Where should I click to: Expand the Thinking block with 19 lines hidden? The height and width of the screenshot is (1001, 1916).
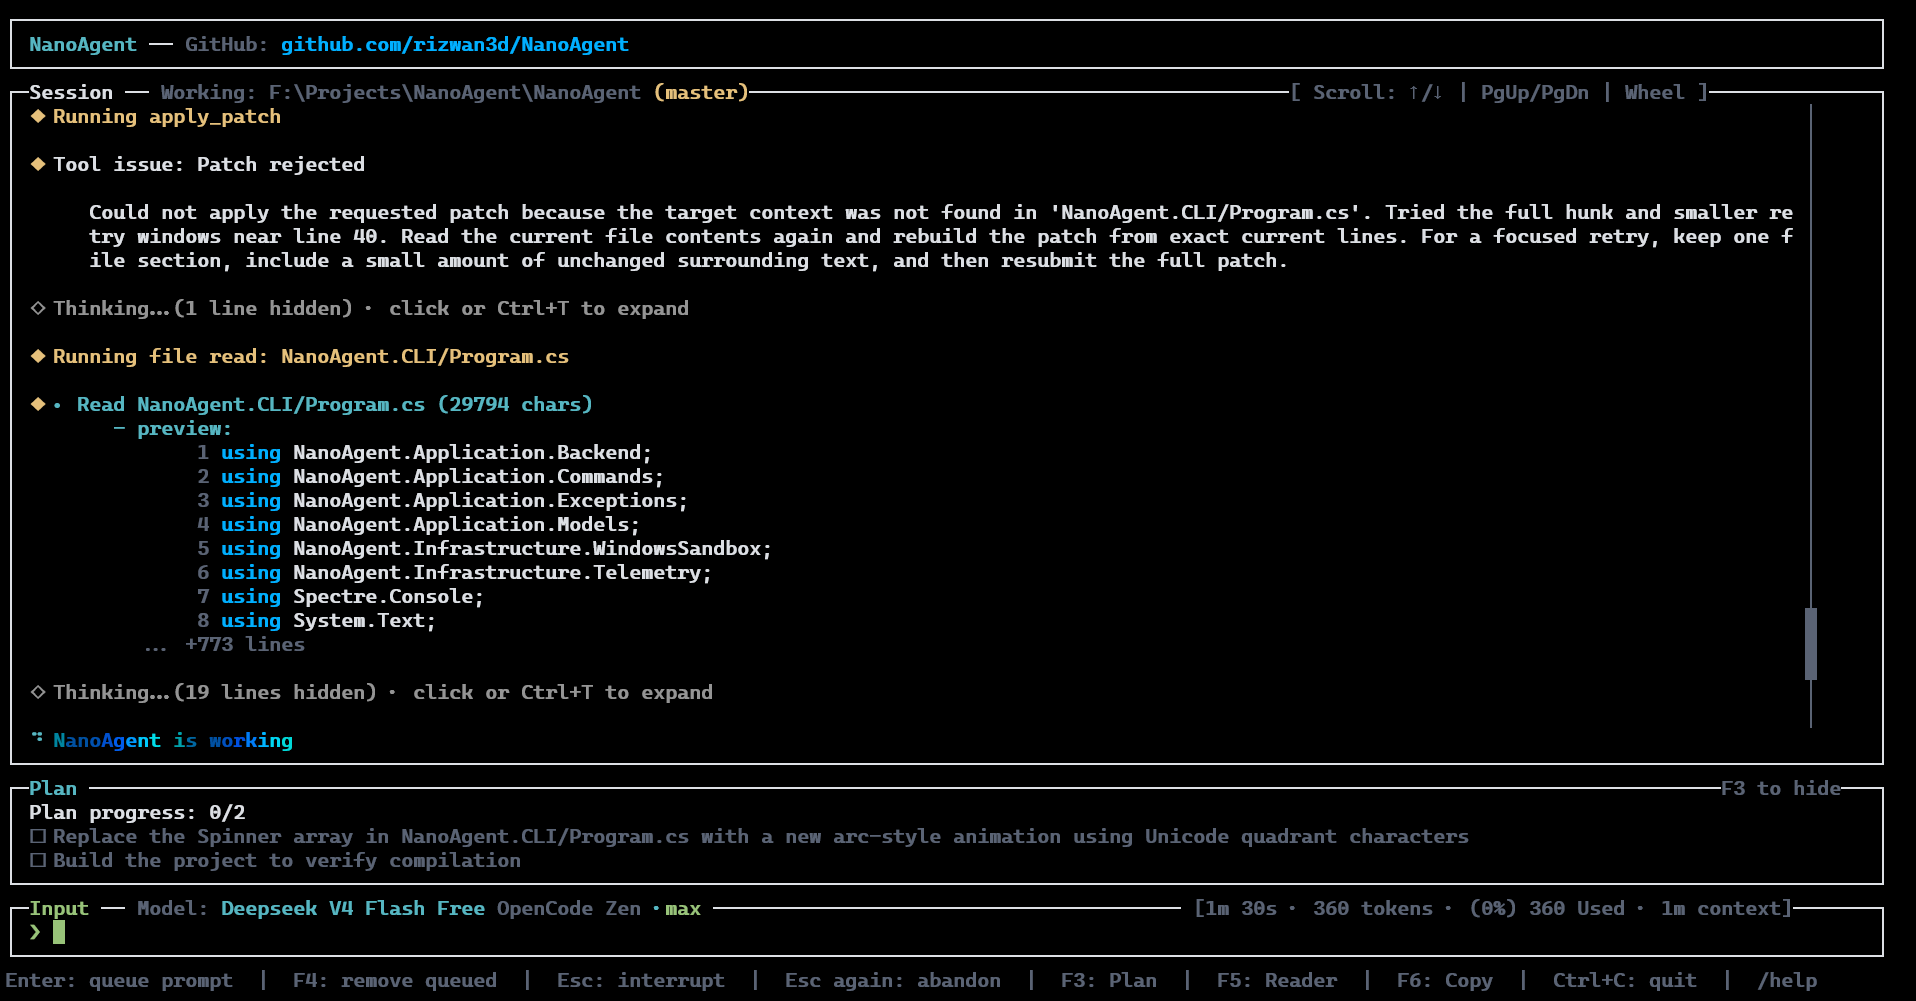383,692
